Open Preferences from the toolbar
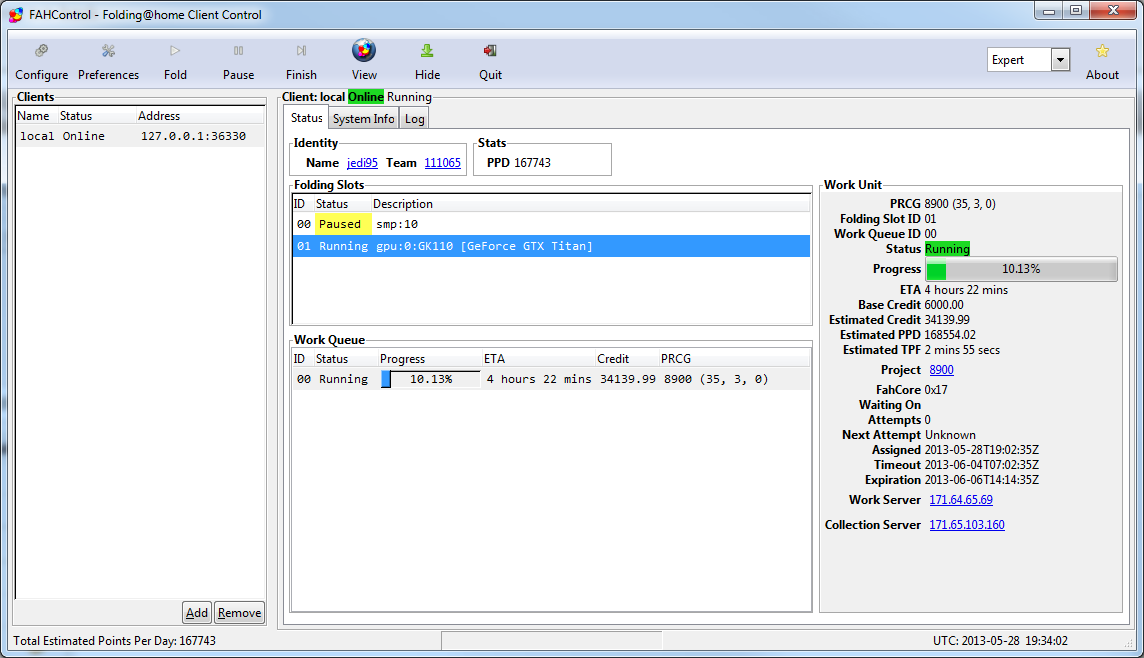 (108, 51)
